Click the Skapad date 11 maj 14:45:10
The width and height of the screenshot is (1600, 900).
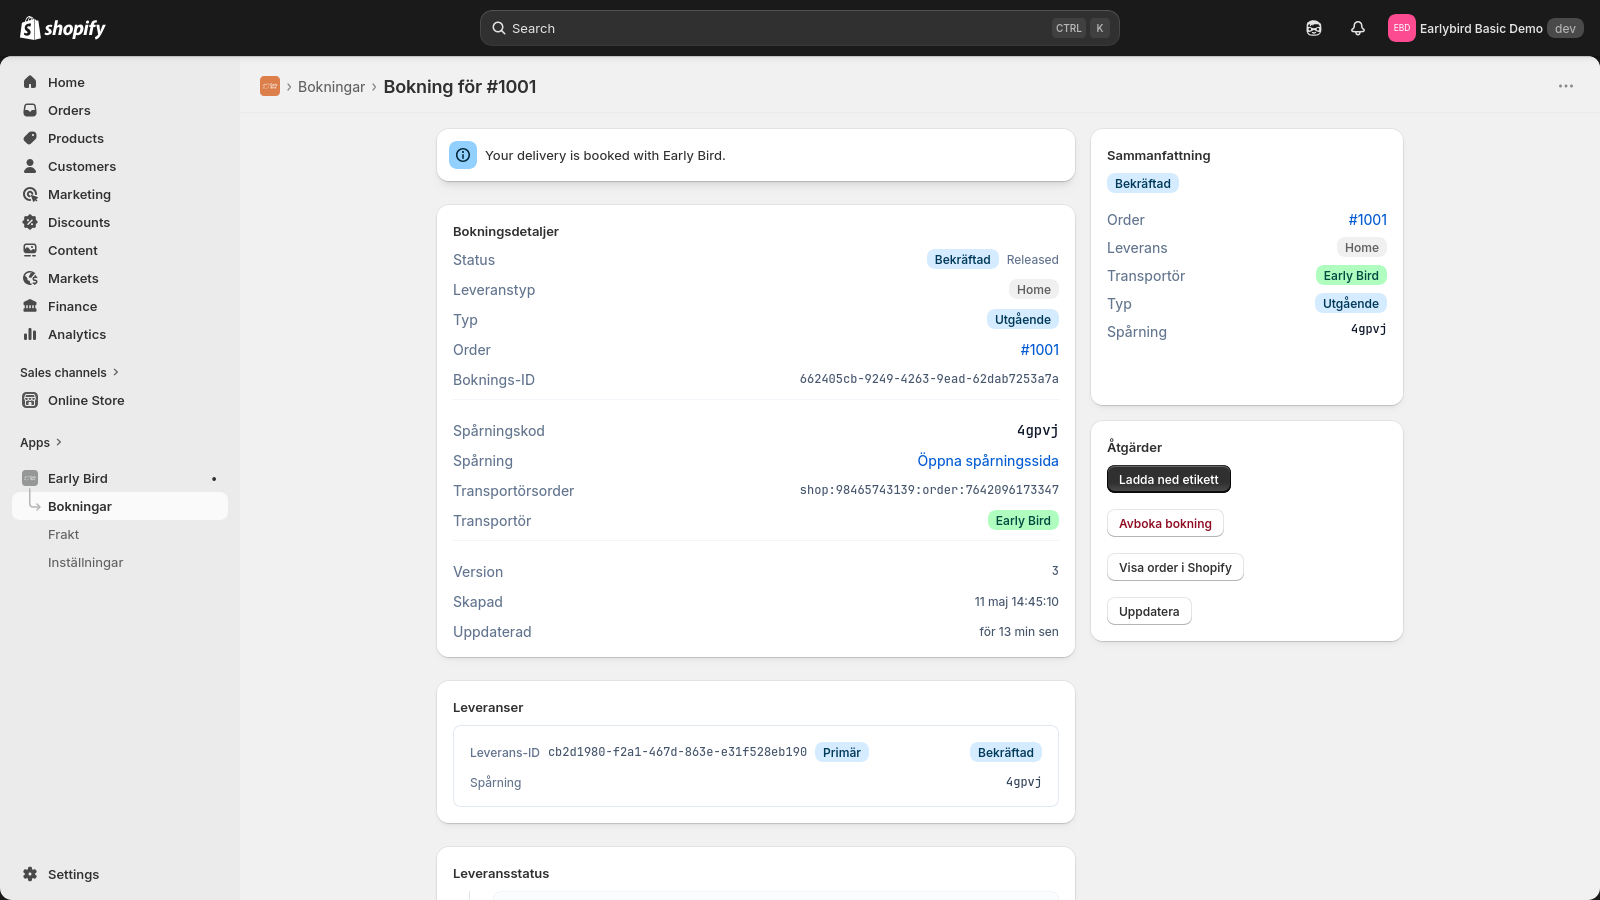click(x=1017, y=602)
